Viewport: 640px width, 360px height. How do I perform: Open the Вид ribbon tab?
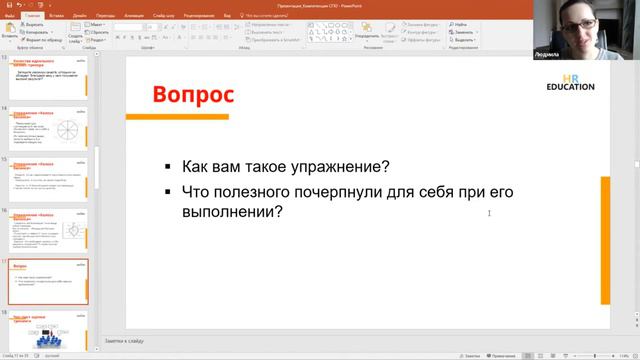(227, 16)
